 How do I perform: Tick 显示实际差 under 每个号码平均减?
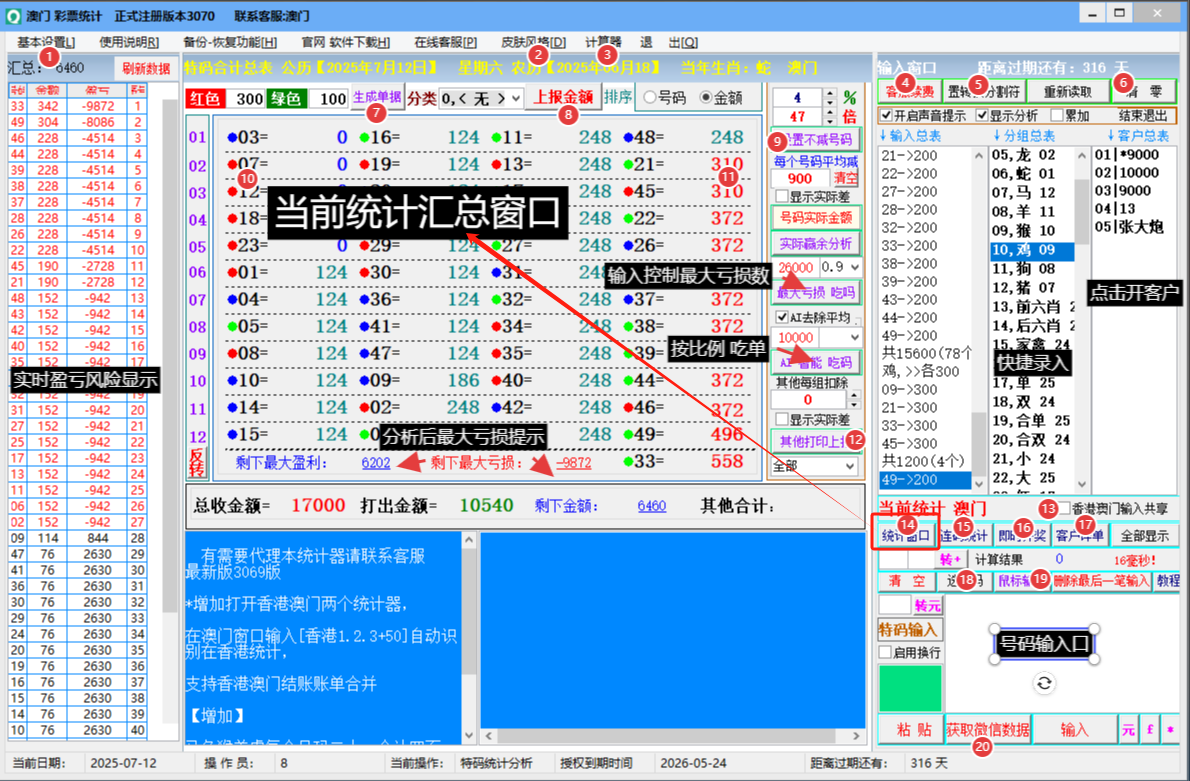point(782,197)
